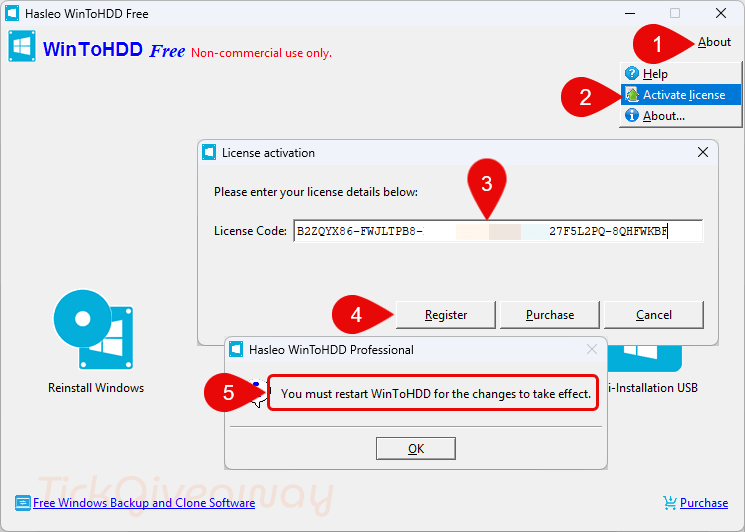745x532 pixels.
Task: Minimize the WinToHDD window
Action: (630, 13)
